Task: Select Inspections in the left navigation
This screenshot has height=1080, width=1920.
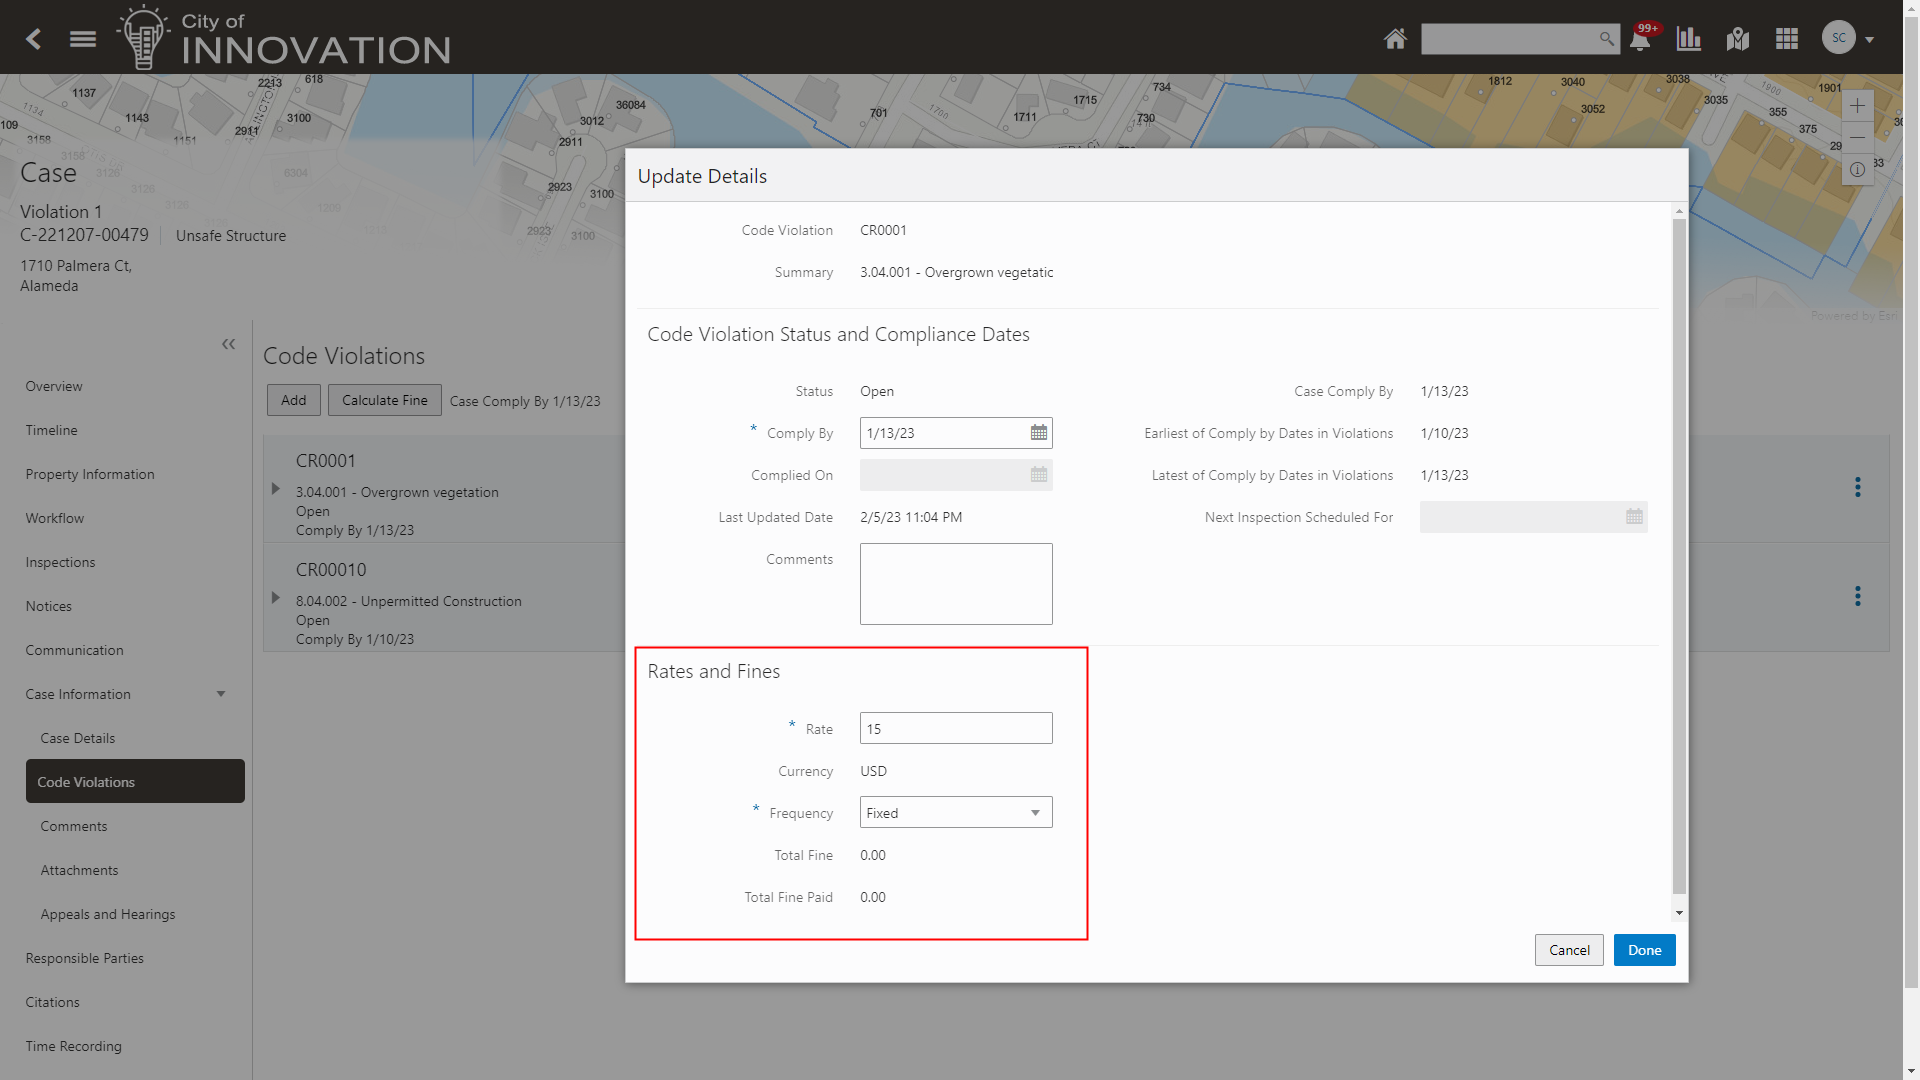Action: (x=60, y=562)
